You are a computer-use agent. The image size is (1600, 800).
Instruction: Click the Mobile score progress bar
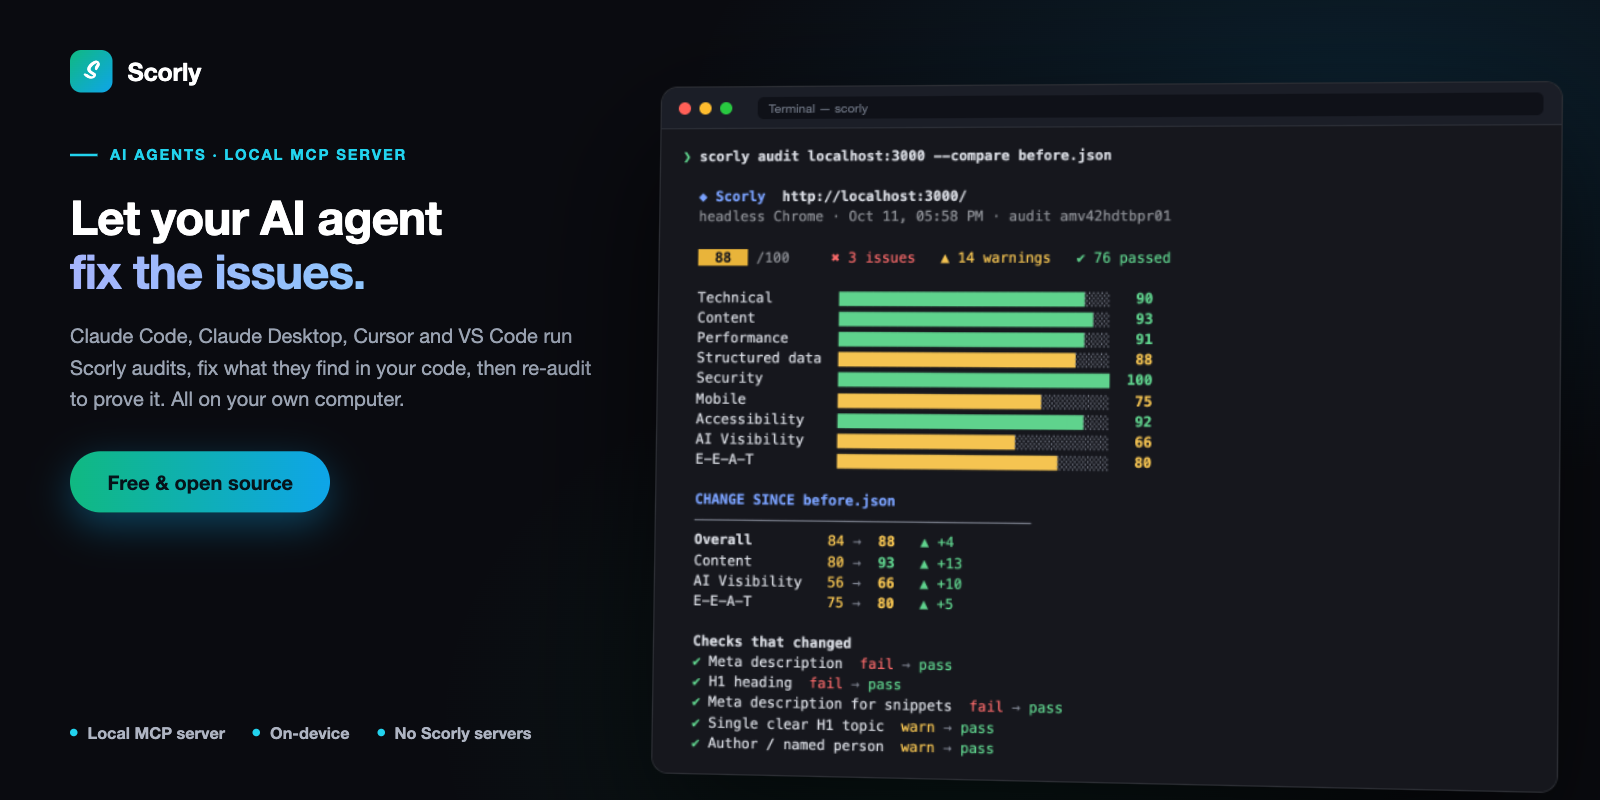click(x=973, y=401)
